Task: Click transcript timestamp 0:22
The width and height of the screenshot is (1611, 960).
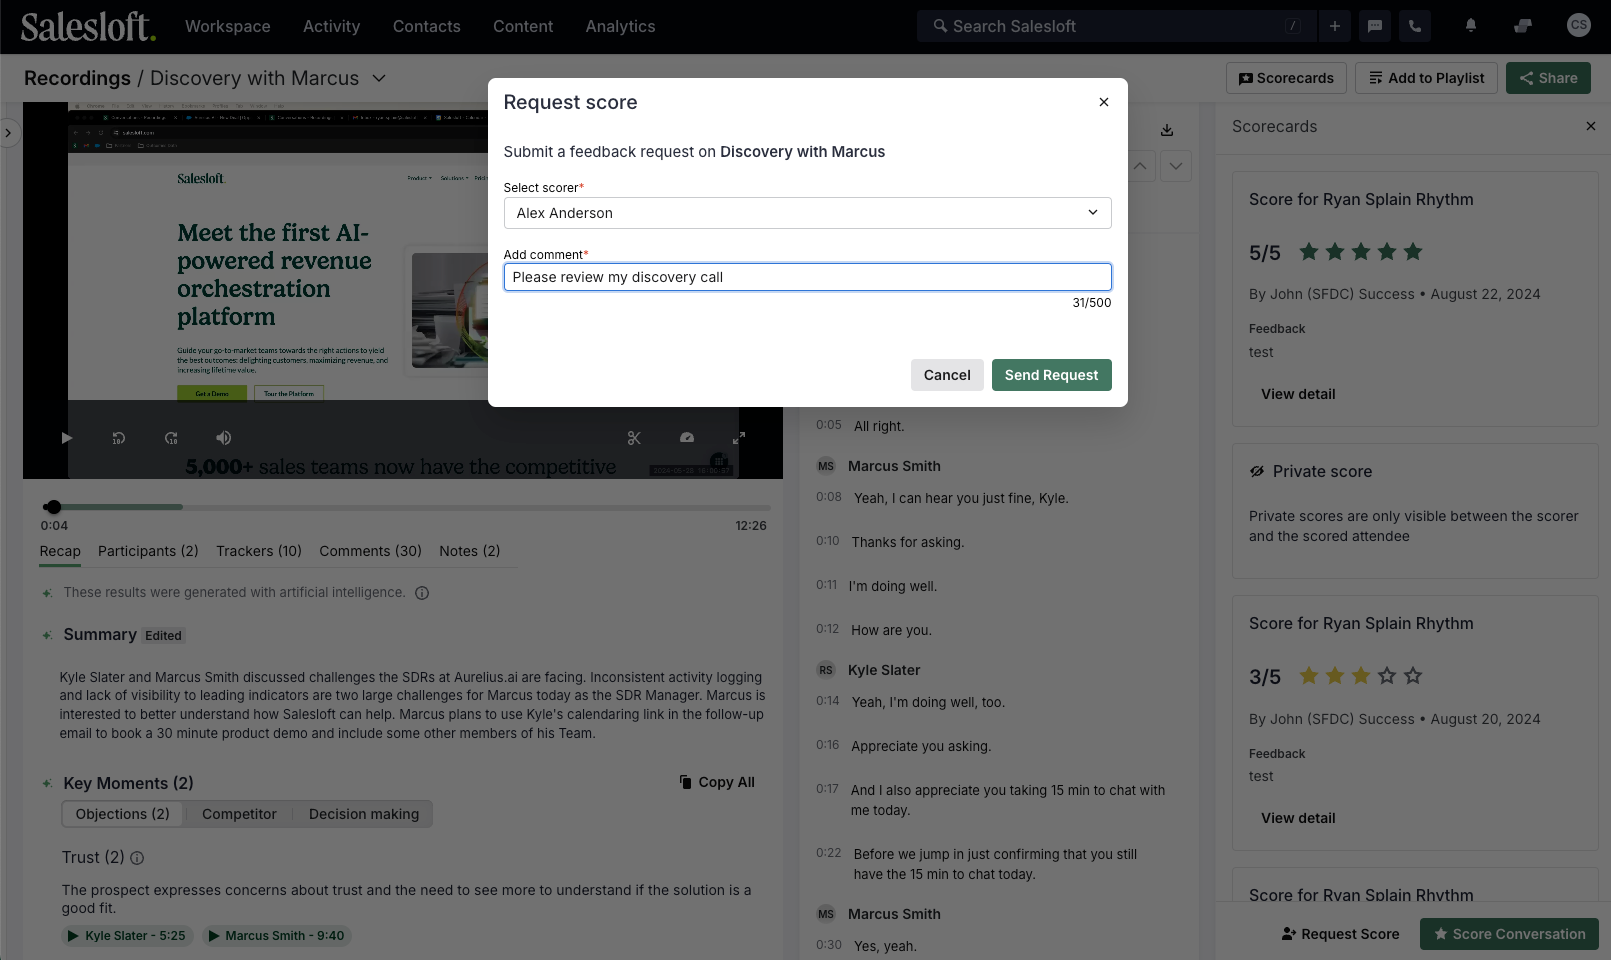Action: [828, 853]
